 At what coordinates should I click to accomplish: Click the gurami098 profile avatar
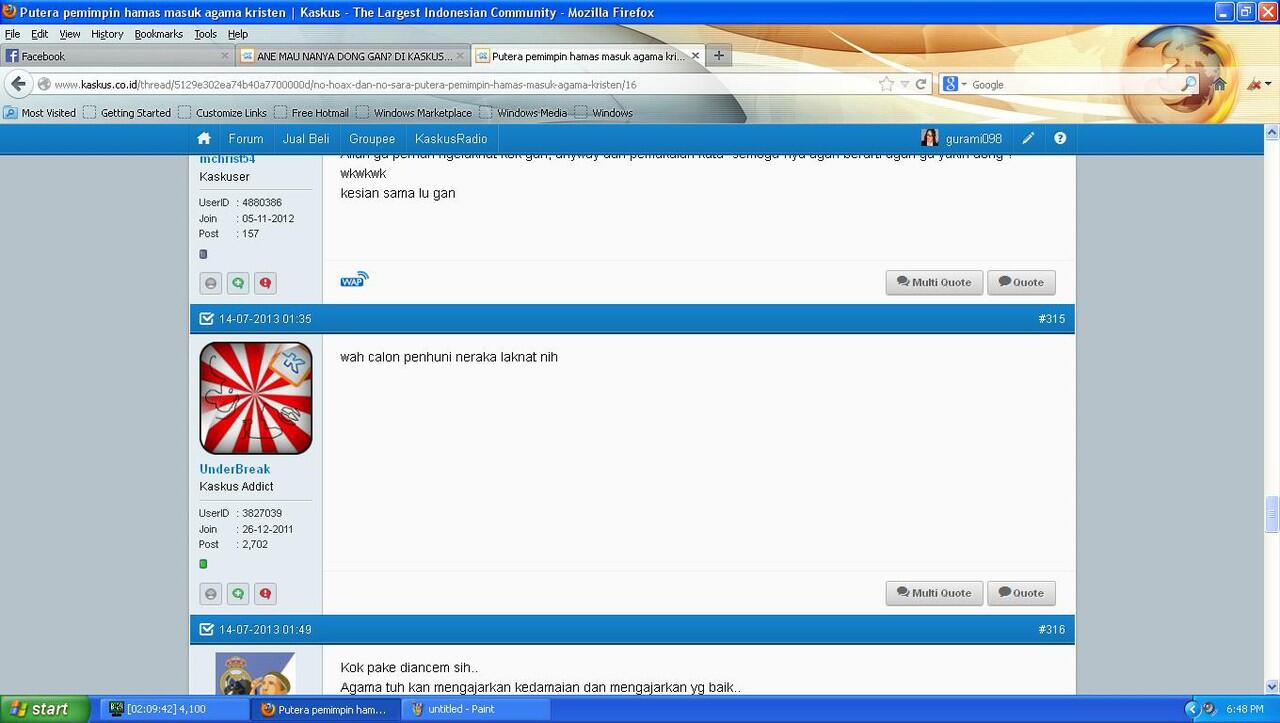click(x=930, y=139)
